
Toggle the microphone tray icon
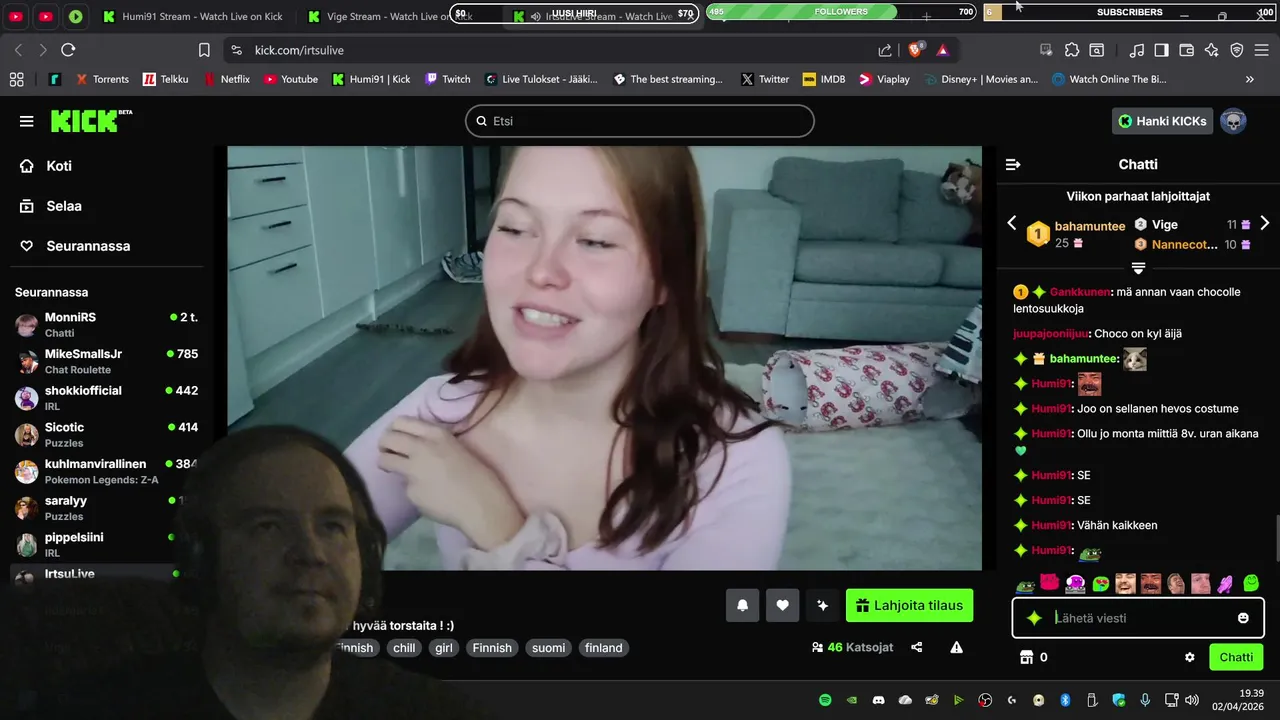click(x=1145, y=700)
